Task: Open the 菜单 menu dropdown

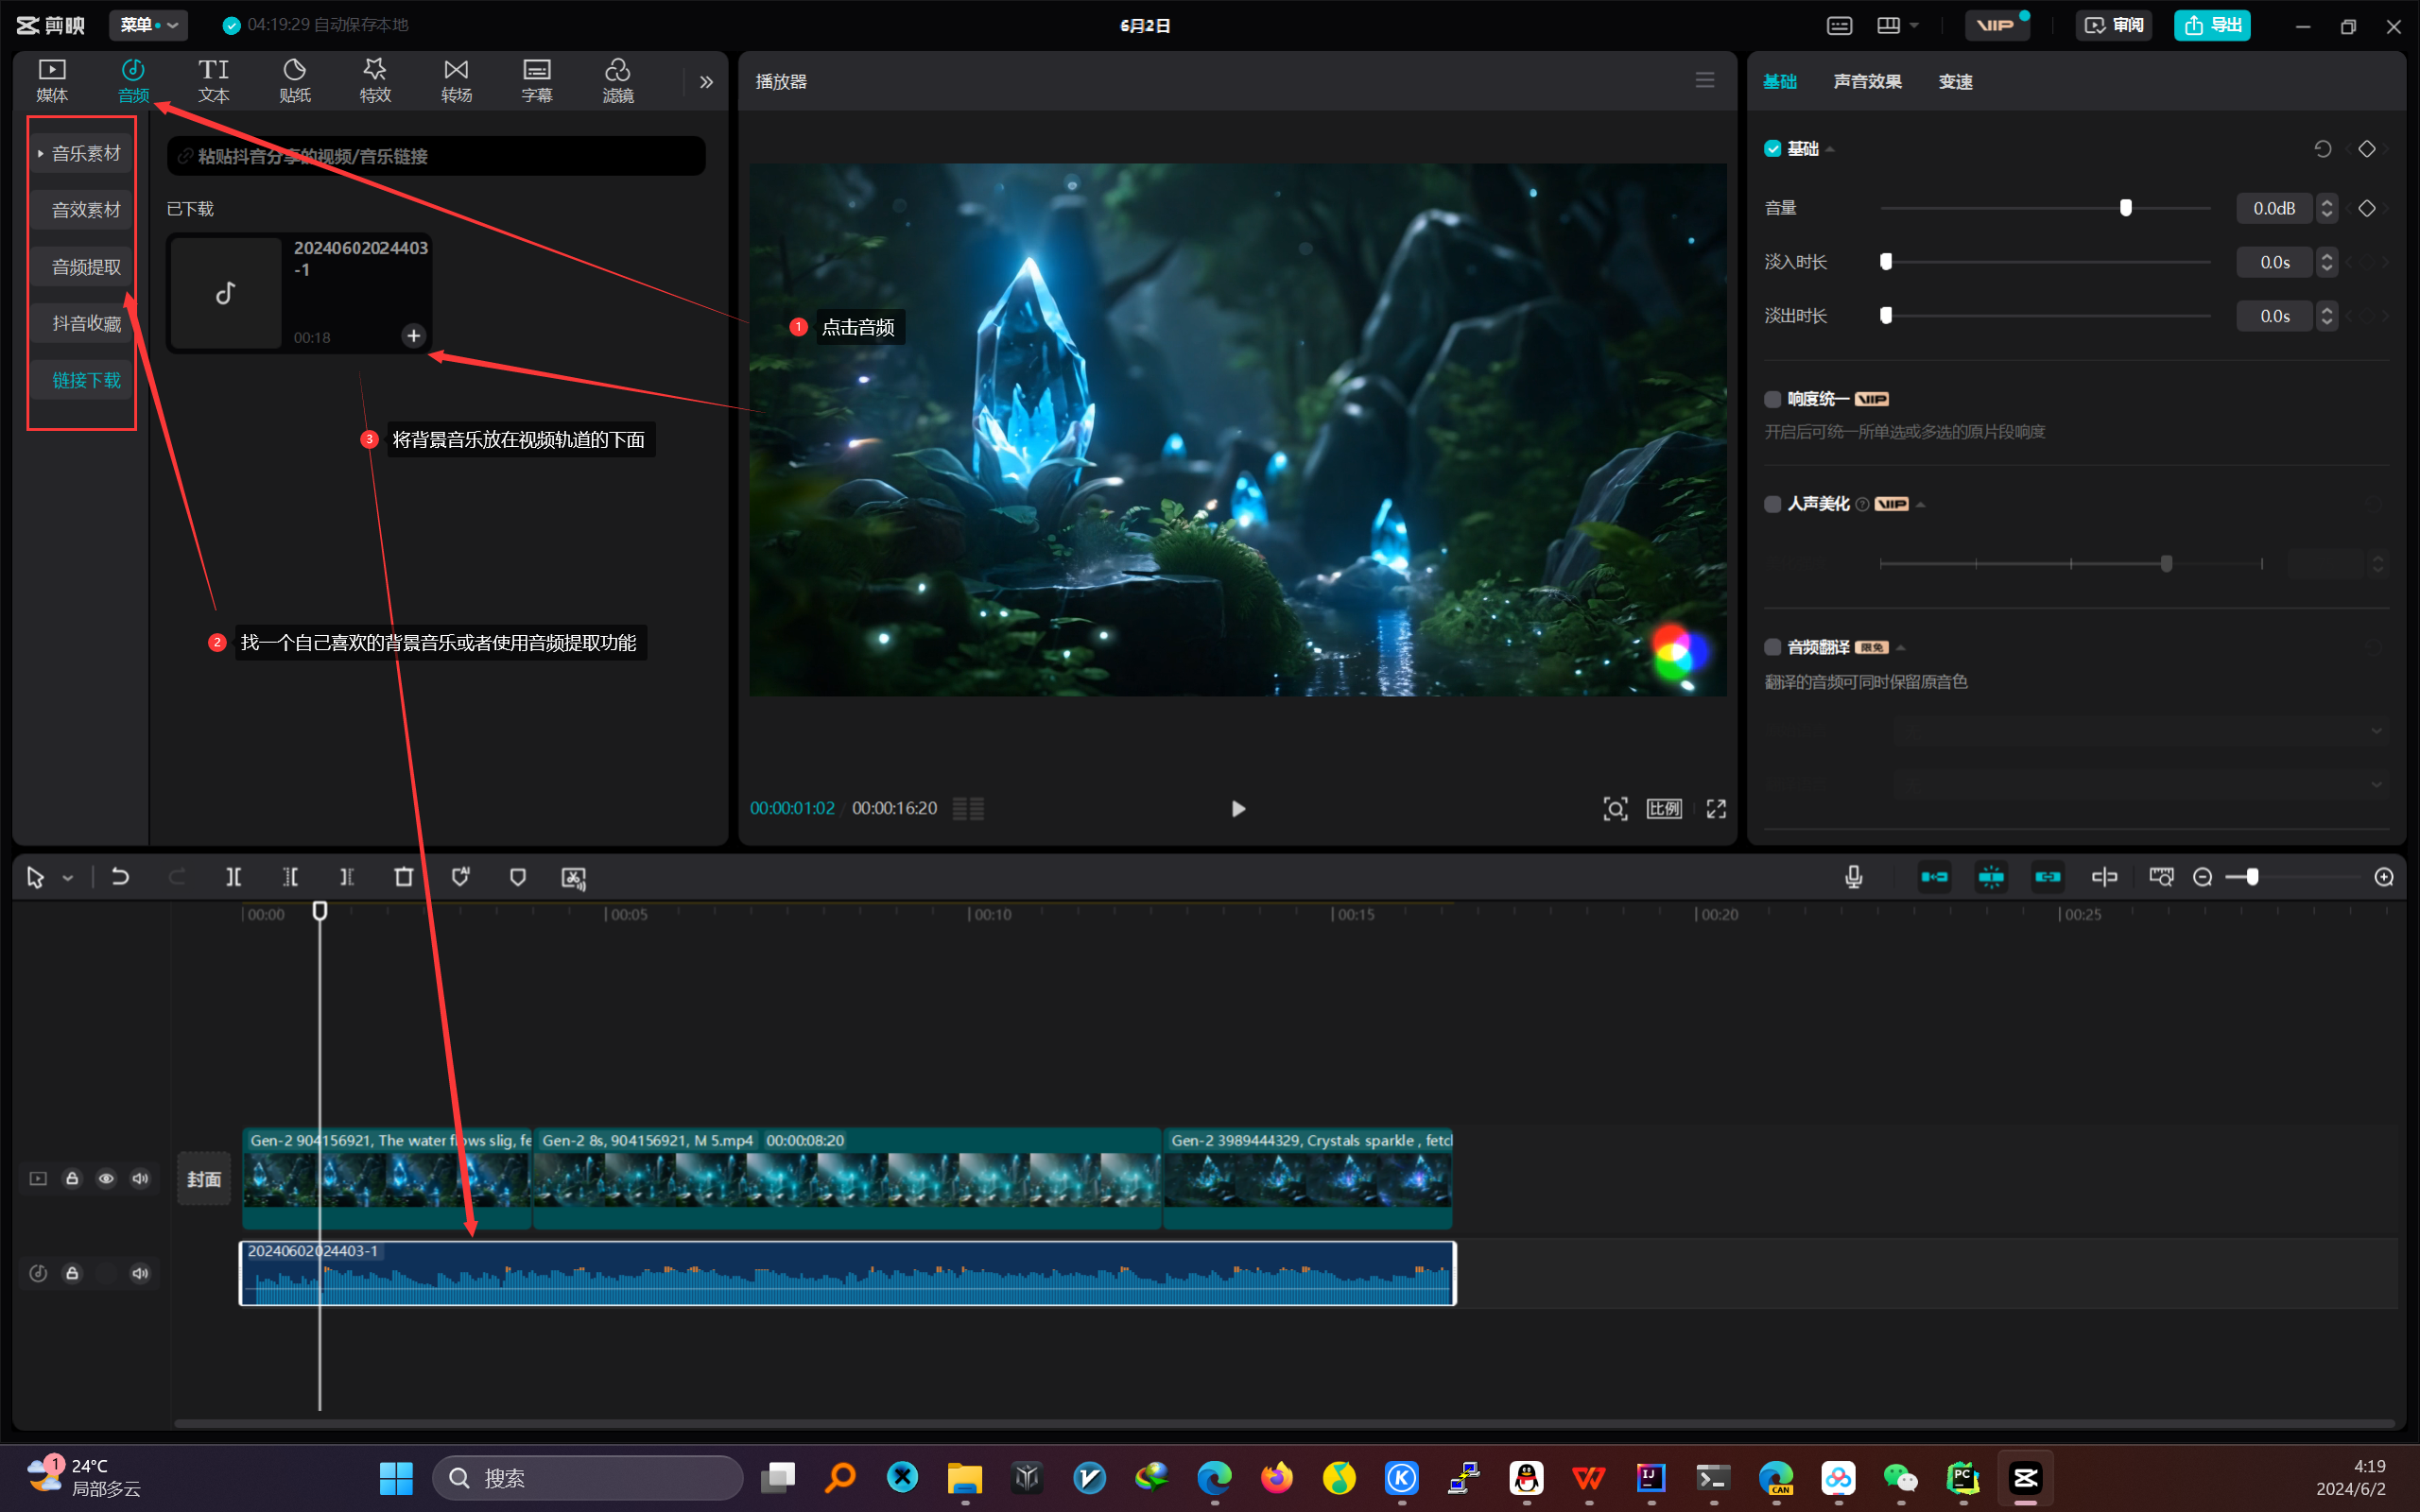Action: coord(148,25)
